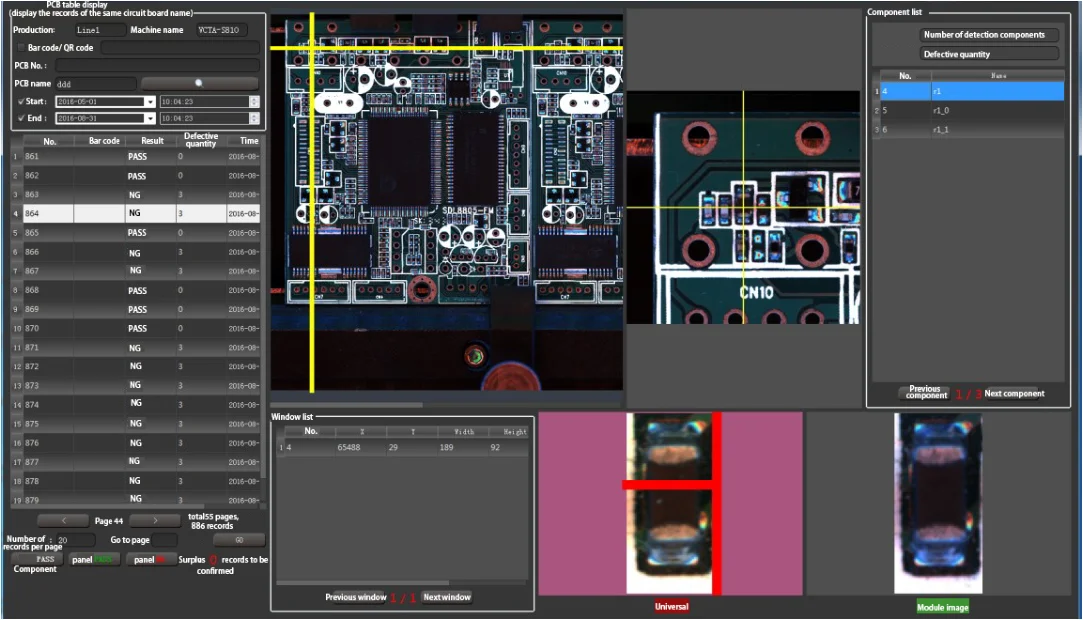Enable the Bar code/QR code checkbox
This screenshot has width=1083, height=620.
22,48
